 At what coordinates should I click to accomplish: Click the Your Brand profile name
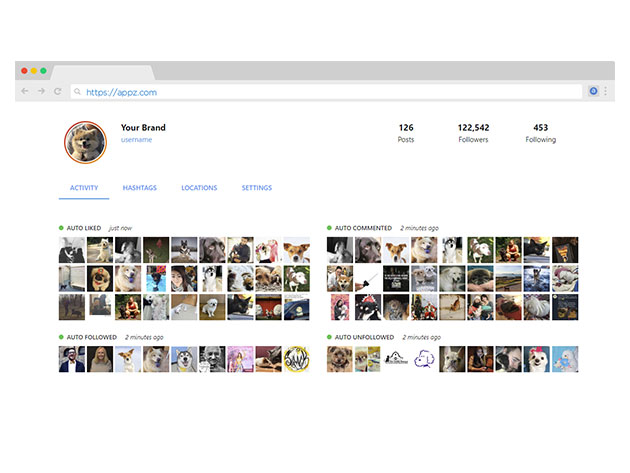click(143, 127)
